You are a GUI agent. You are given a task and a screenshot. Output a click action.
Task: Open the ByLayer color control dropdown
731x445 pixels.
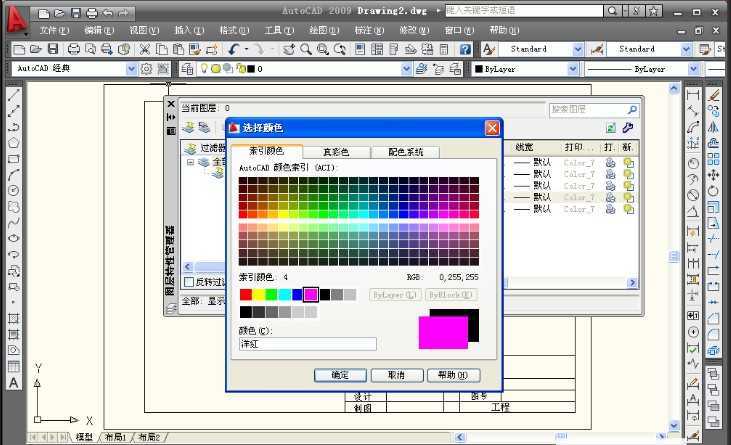(573, 69)
